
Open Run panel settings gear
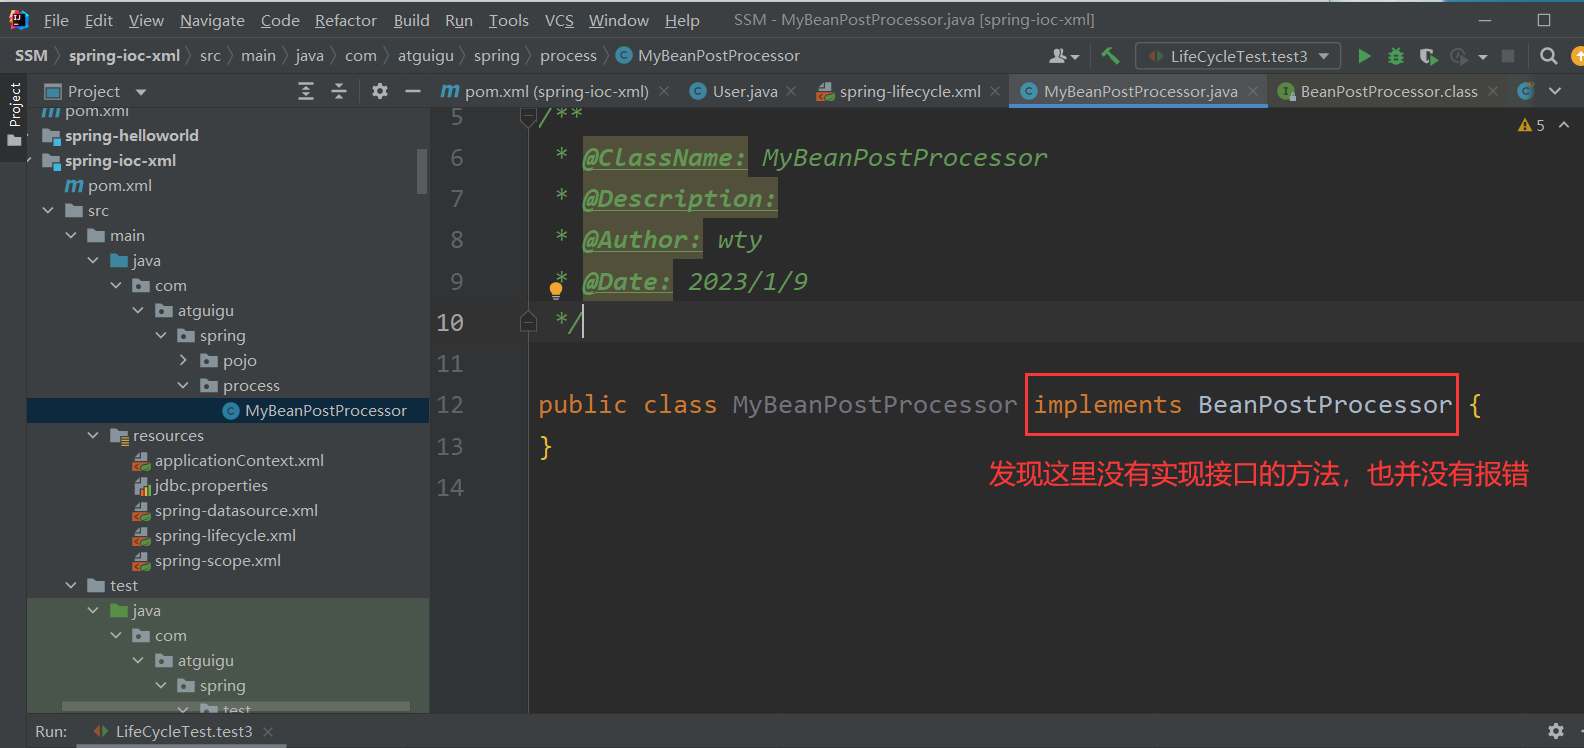pyautogui.click(x=1556, y=731)
